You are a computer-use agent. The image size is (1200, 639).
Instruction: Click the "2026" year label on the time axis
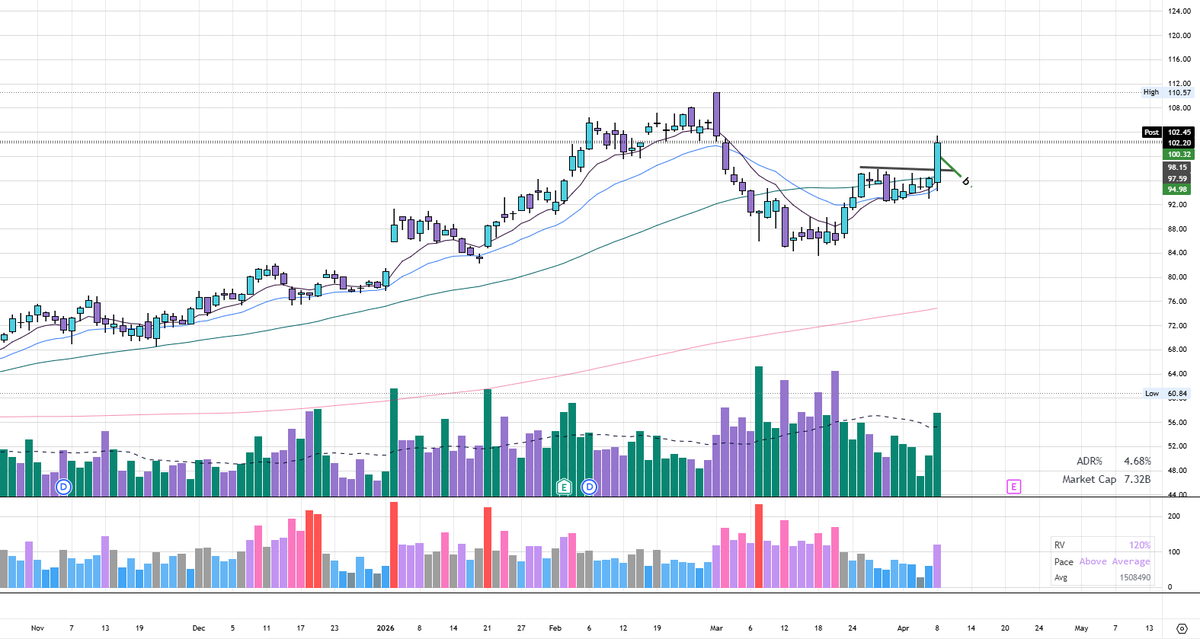pos(386,627)
